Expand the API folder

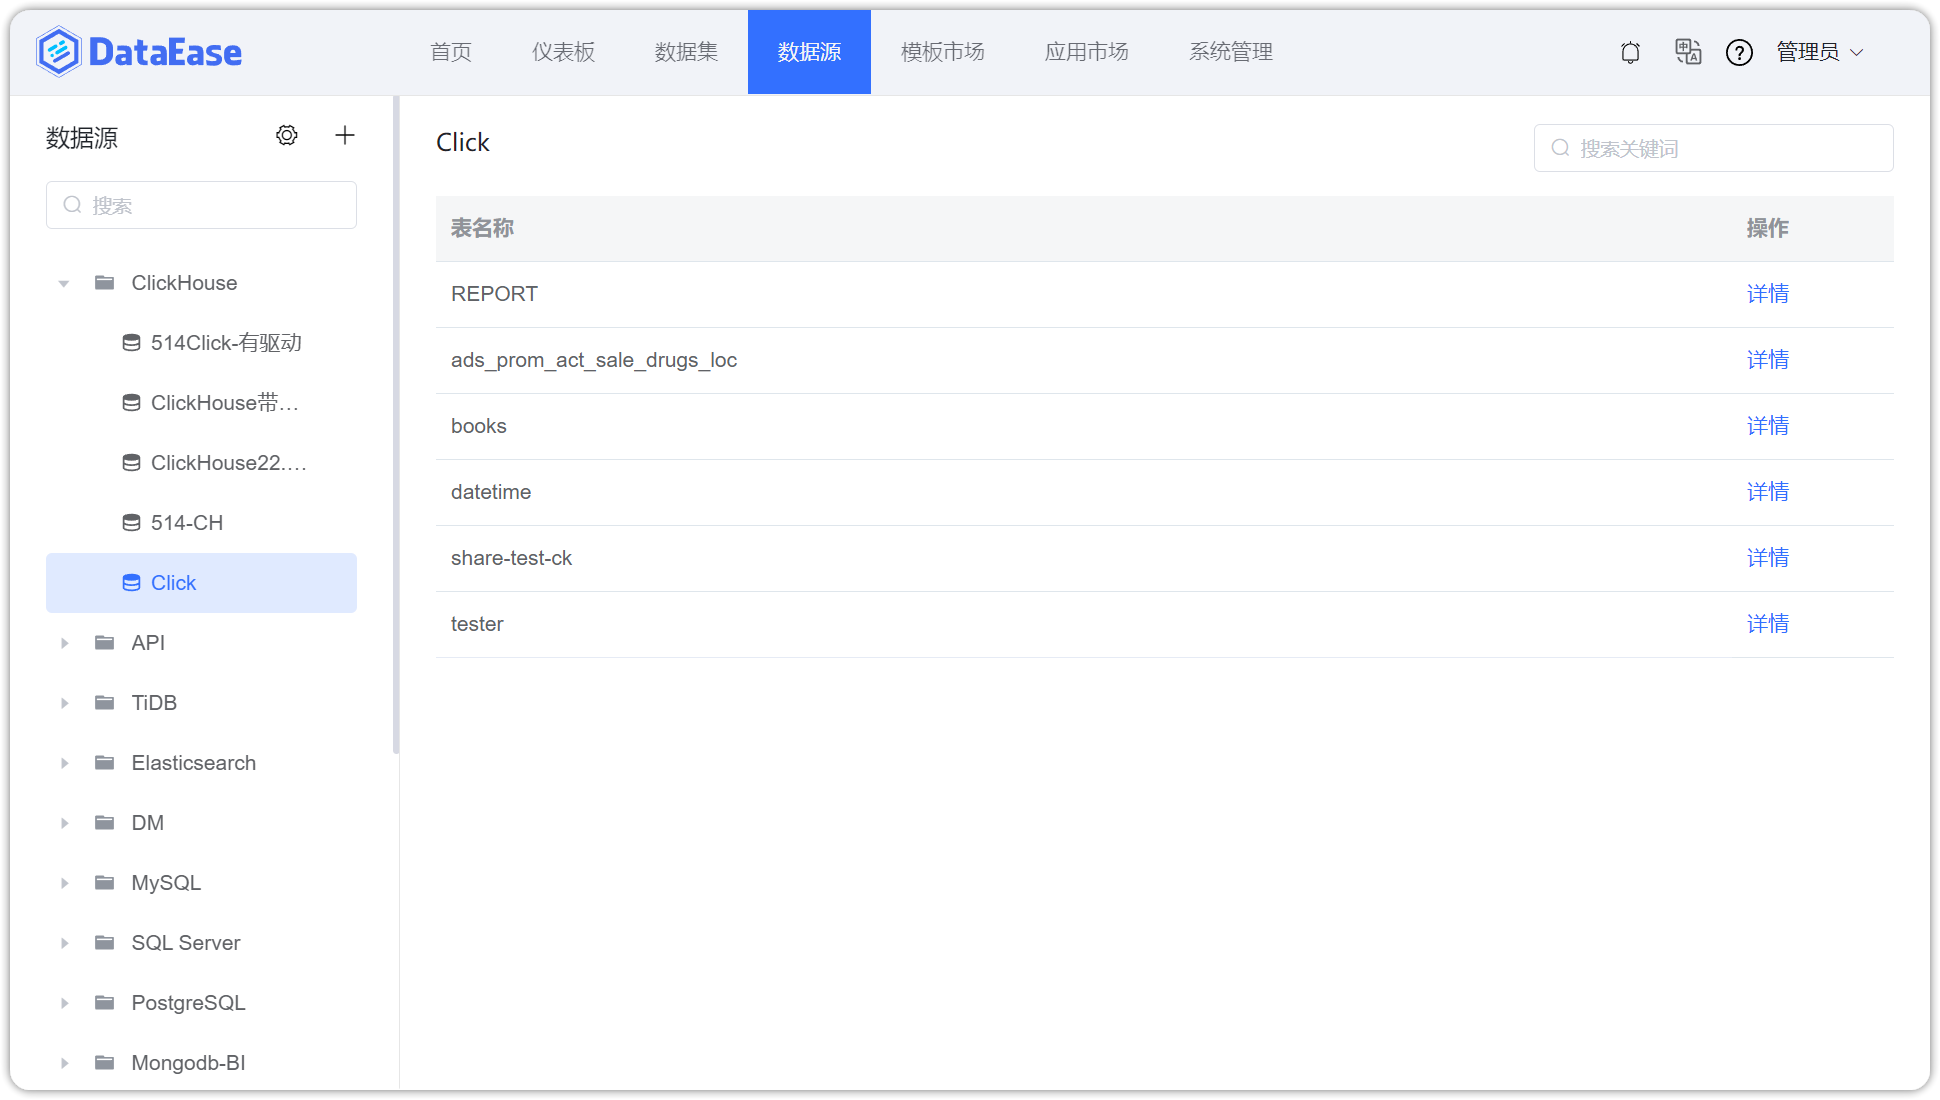pos(65,643)
